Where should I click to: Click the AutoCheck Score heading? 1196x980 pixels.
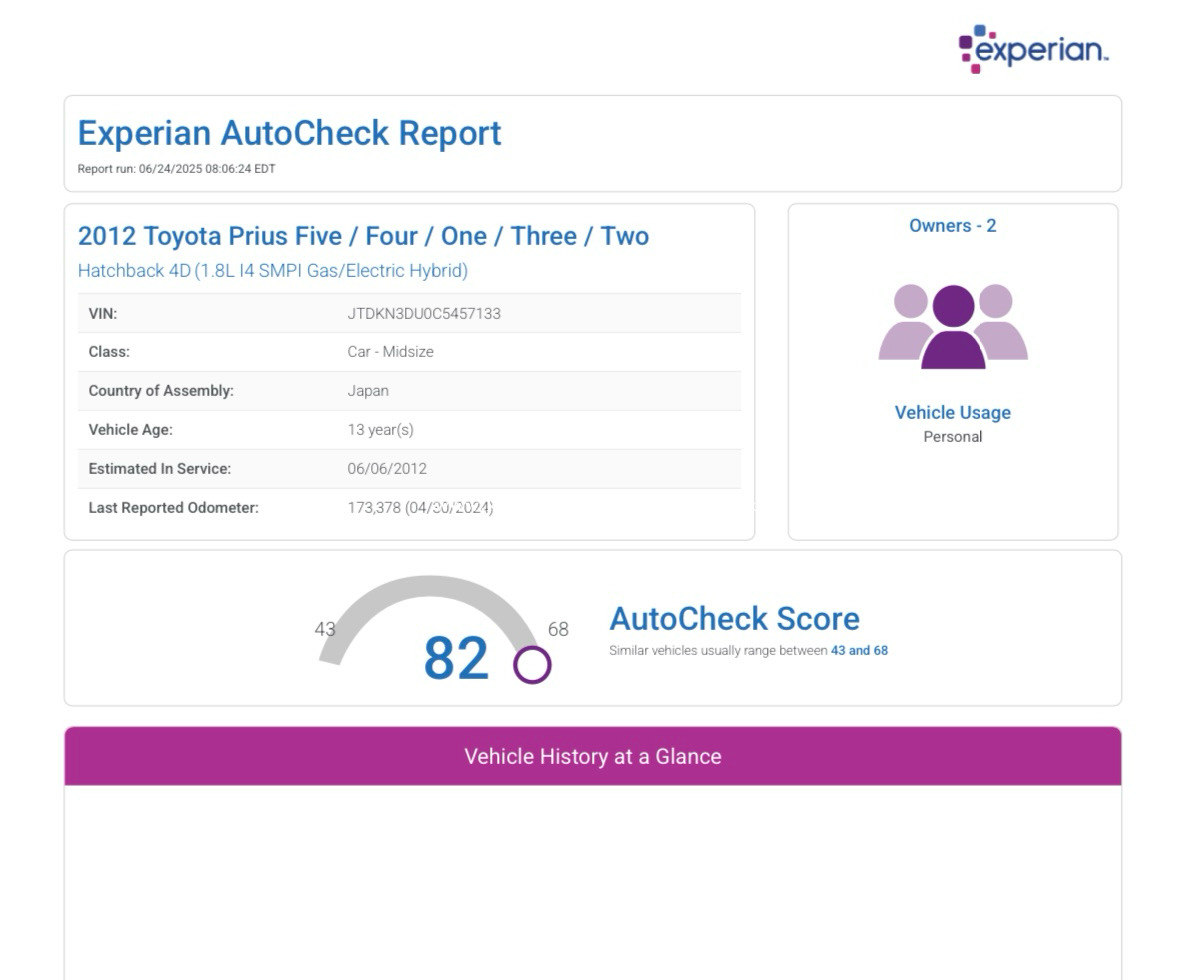(x=734, y=619)
